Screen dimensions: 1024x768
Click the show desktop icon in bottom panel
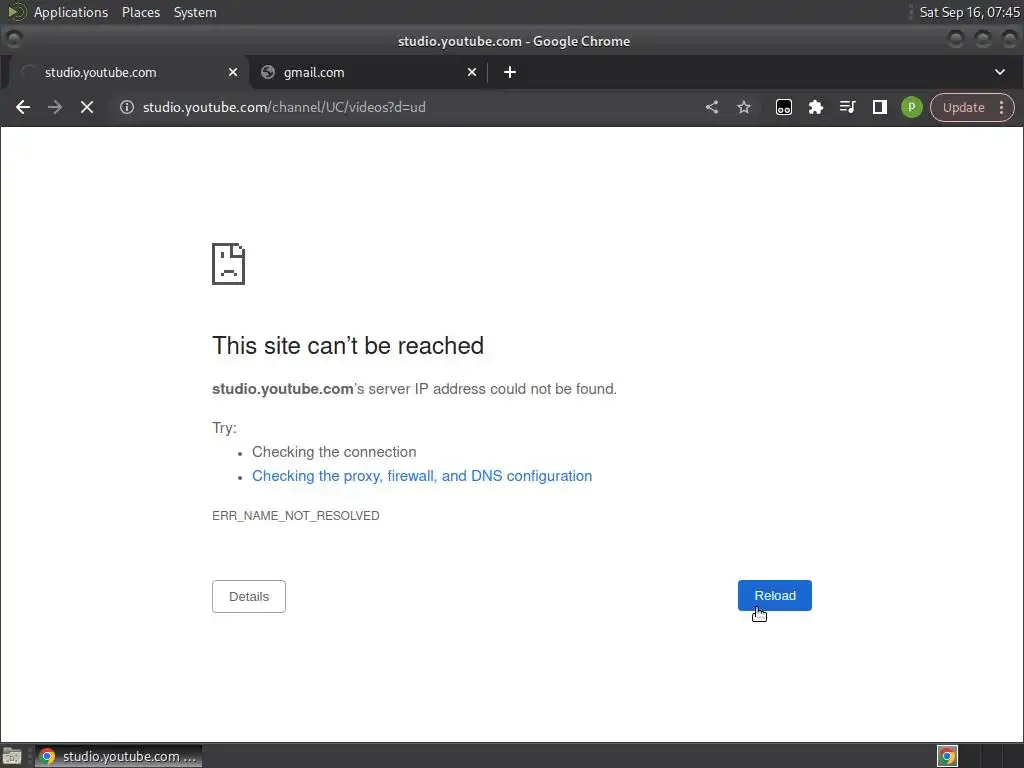(12, 756)
